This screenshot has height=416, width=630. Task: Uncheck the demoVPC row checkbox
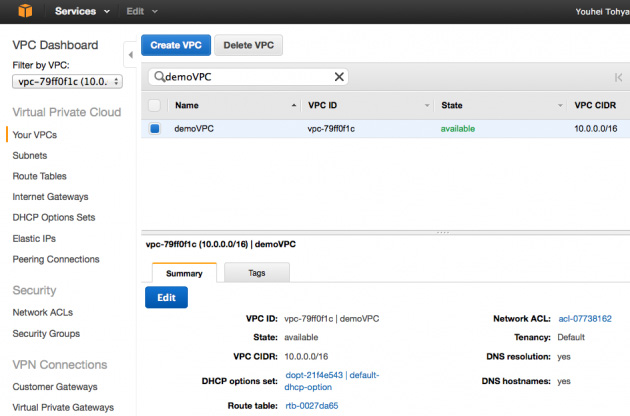pyautogui.click(x=154, y=129)
